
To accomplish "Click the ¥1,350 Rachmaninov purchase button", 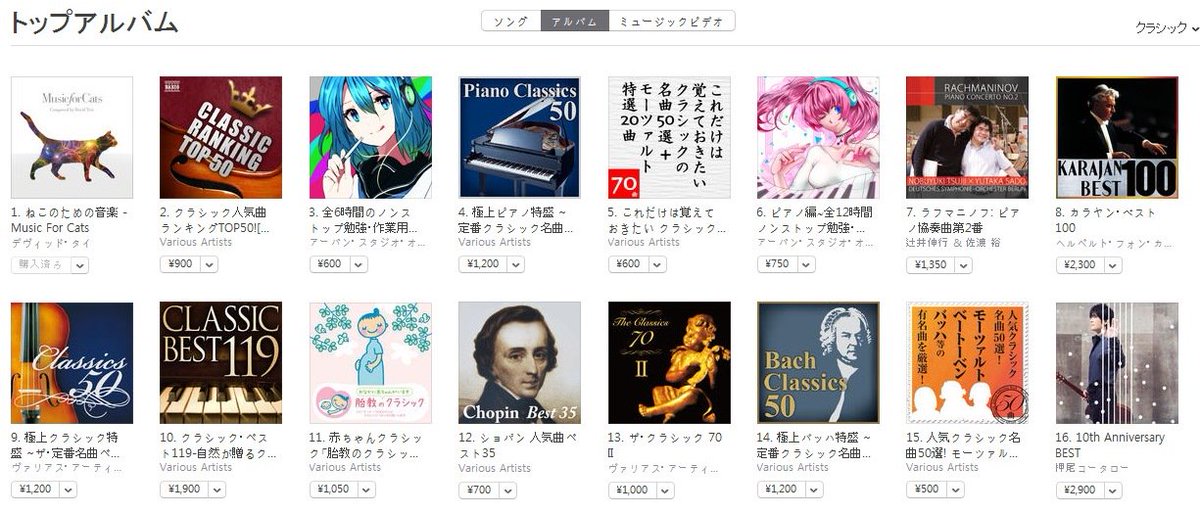I will 932,265.
